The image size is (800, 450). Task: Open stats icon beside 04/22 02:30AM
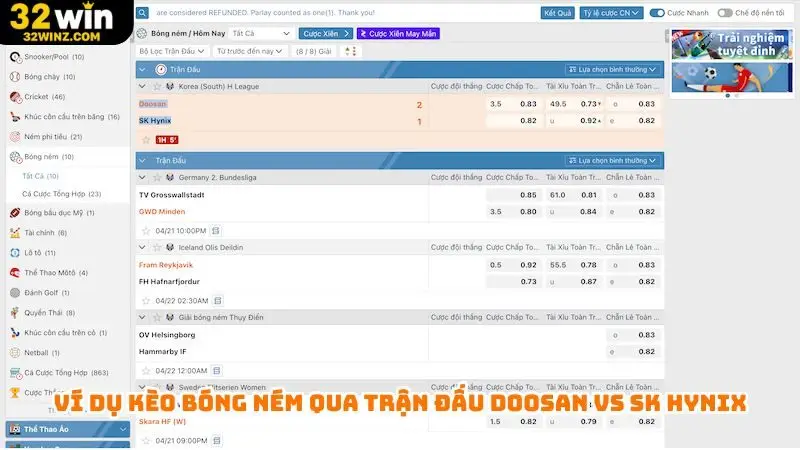[x=218, y=301]
